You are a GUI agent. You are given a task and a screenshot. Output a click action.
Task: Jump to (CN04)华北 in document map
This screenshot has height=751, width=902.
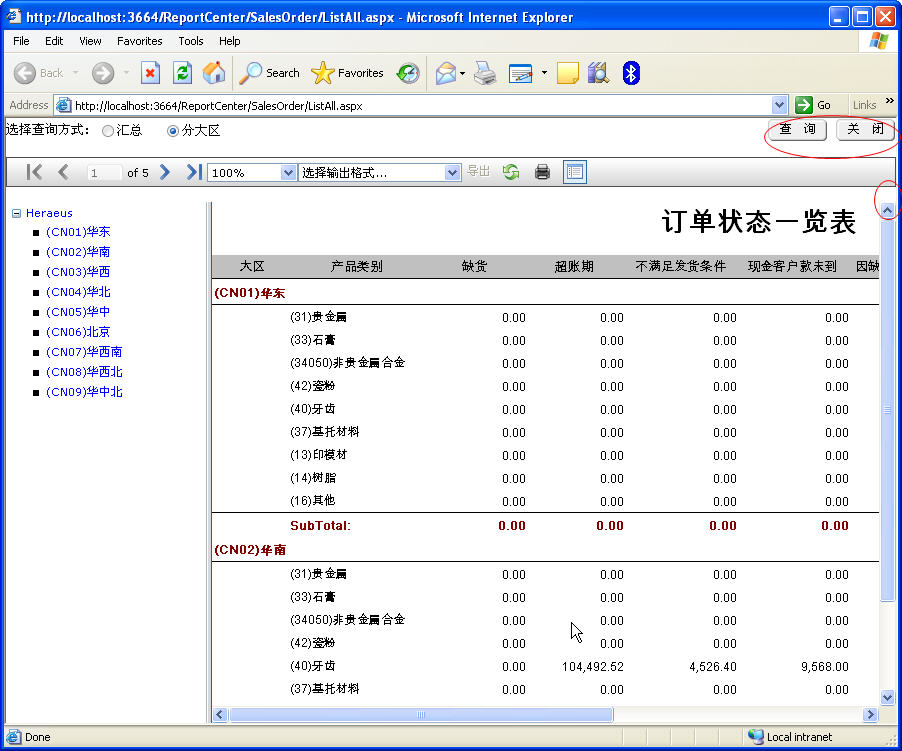click(78, 292)
